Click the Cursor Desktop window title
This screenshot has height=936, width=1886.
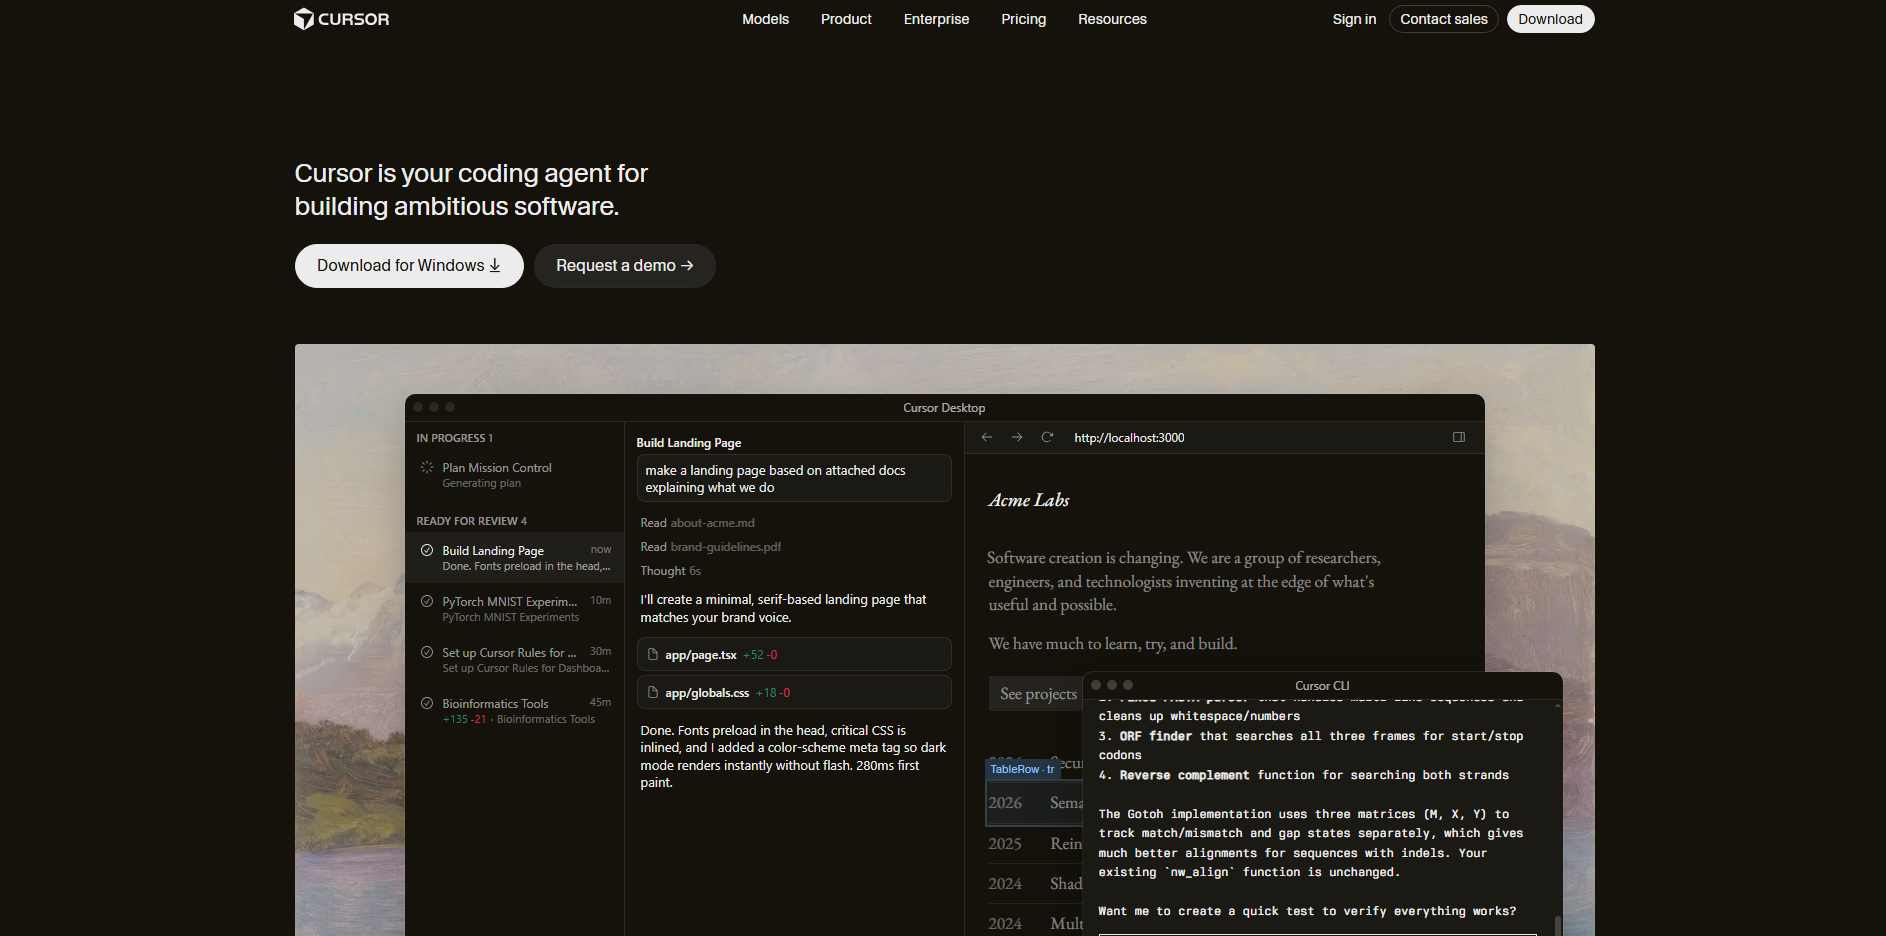pyautogui.click(x=944, y=408)
